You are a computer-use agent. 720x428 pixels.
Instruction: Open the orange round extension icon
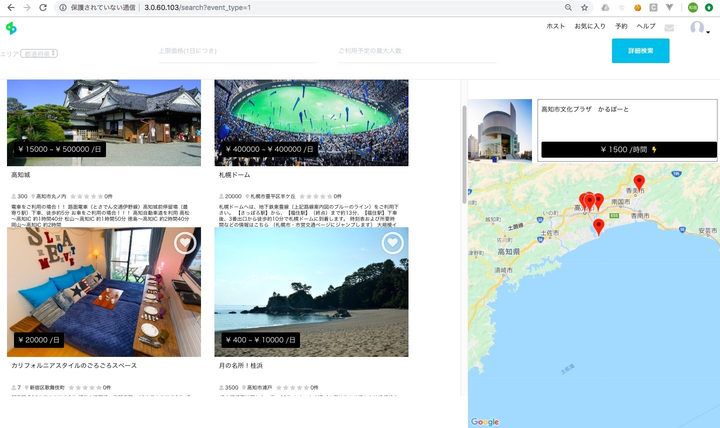[637, 7]
